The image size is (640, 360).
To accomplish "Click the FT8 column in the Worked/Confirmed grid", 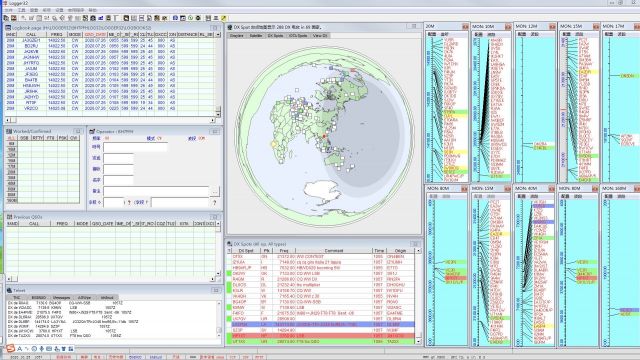I will (x=50, y=138).
